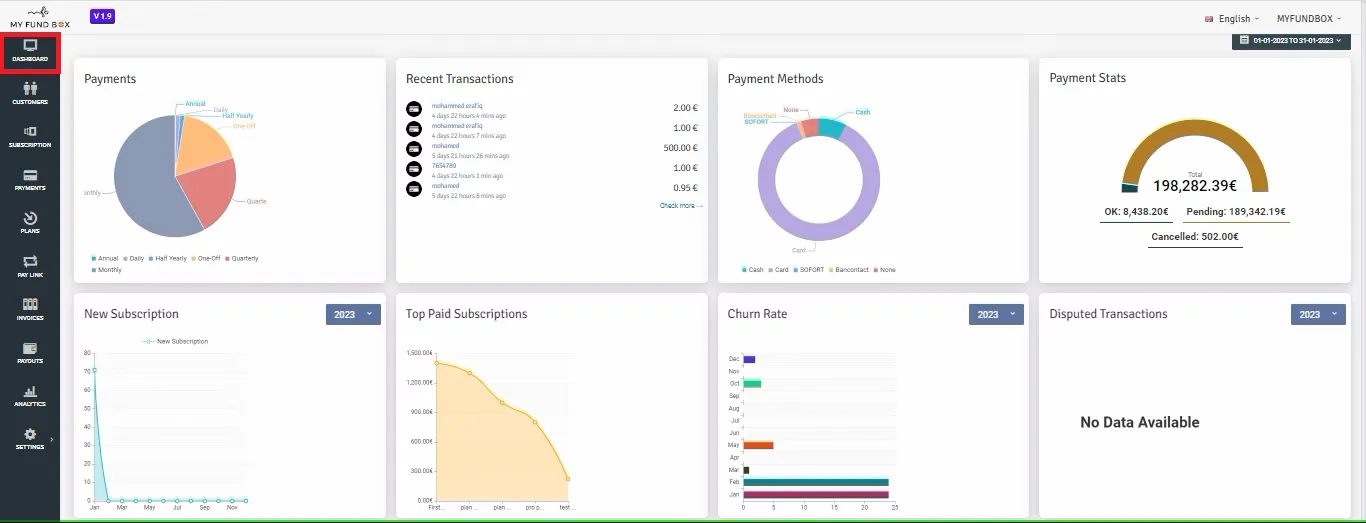1366x523 pixels.
Task: Open Disputed Transactions 2023 year dropdown
Action: pos(1318,314)
